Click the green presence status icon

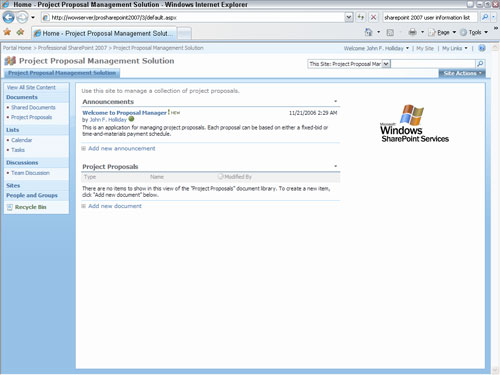[x=131, y=119]
